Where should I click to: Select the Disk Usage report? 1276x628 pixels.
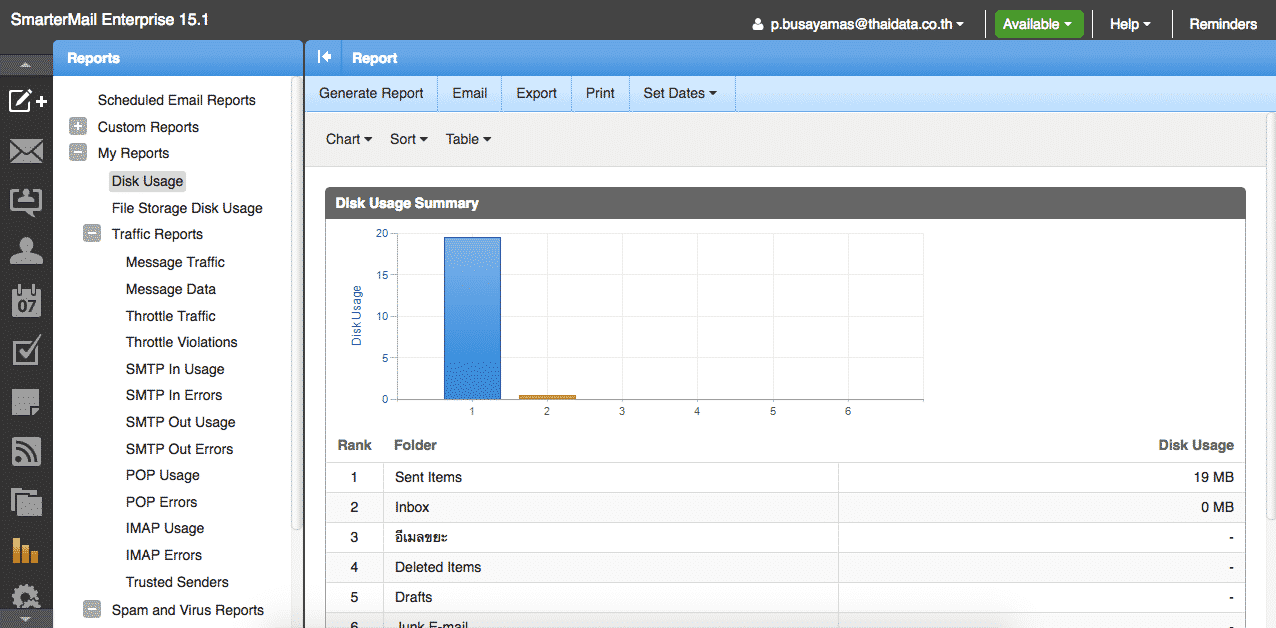pos(148,181)
